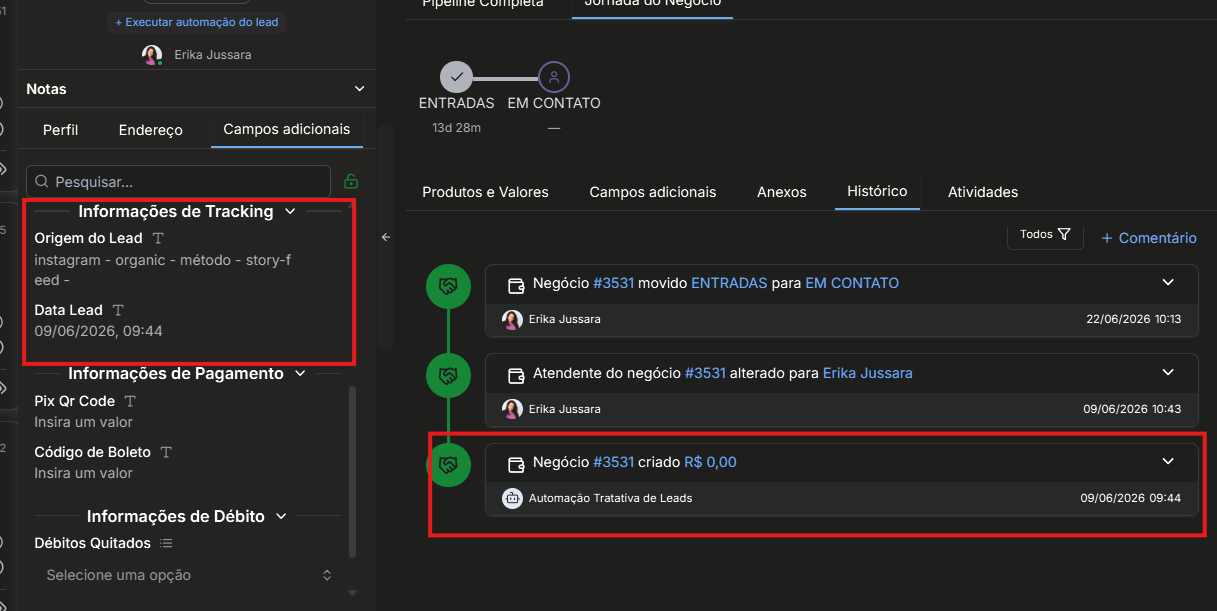
Task: Expand the Atendente alterado history entry
Action: (1167, 373)
